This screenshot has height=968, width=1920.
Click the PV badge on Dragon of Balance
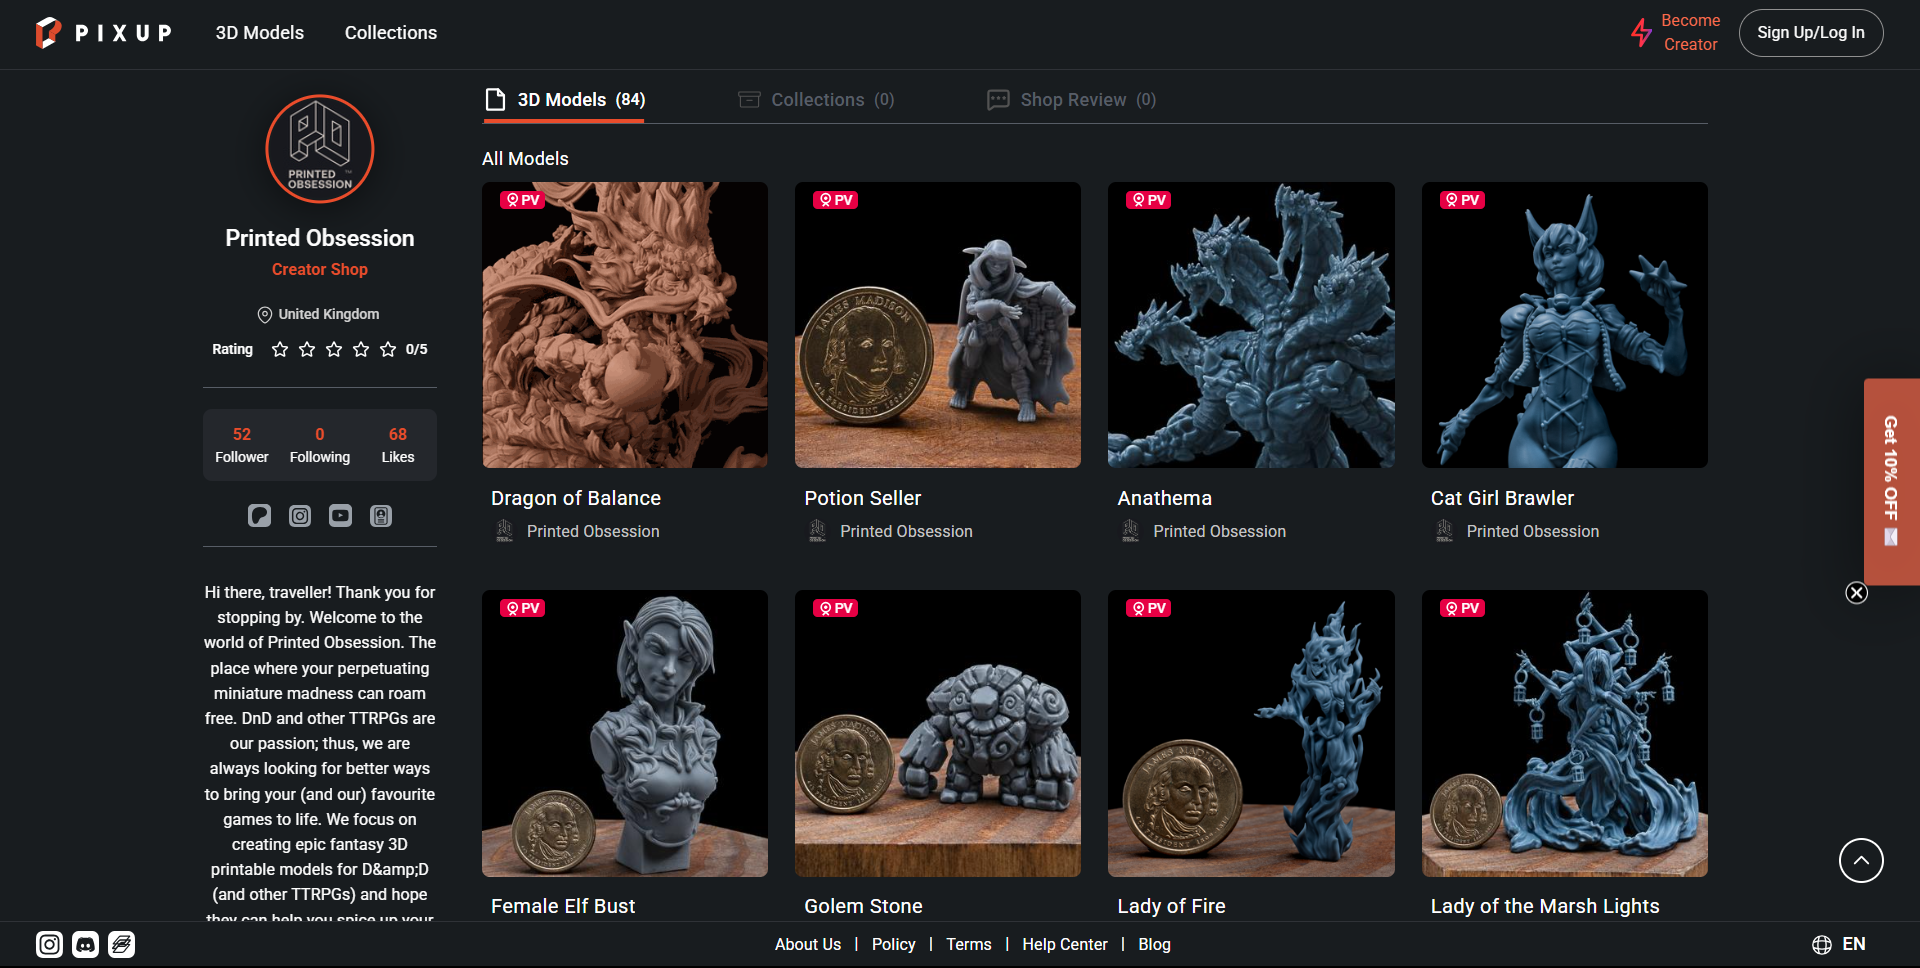click(522, 200)
